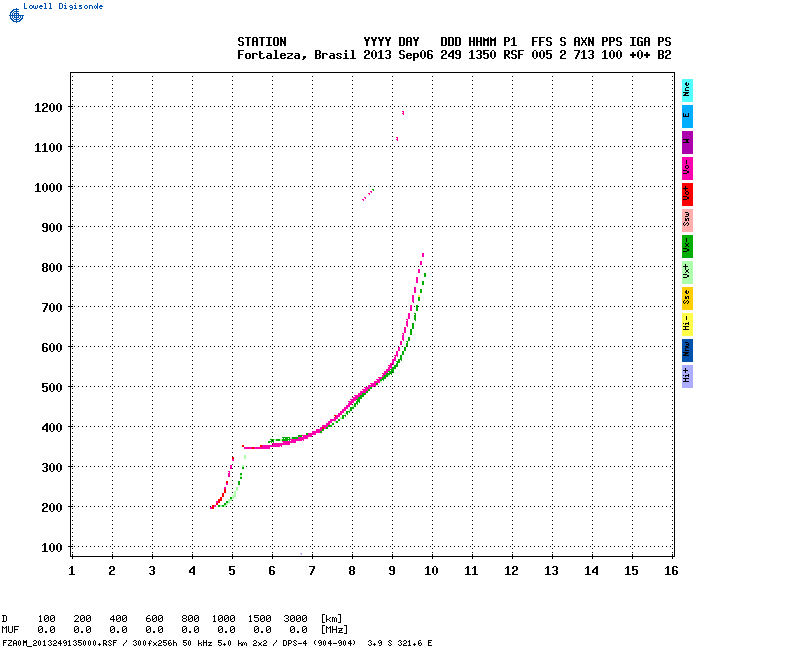
Task: Click the MUF row label
Action: click(10, 630)
